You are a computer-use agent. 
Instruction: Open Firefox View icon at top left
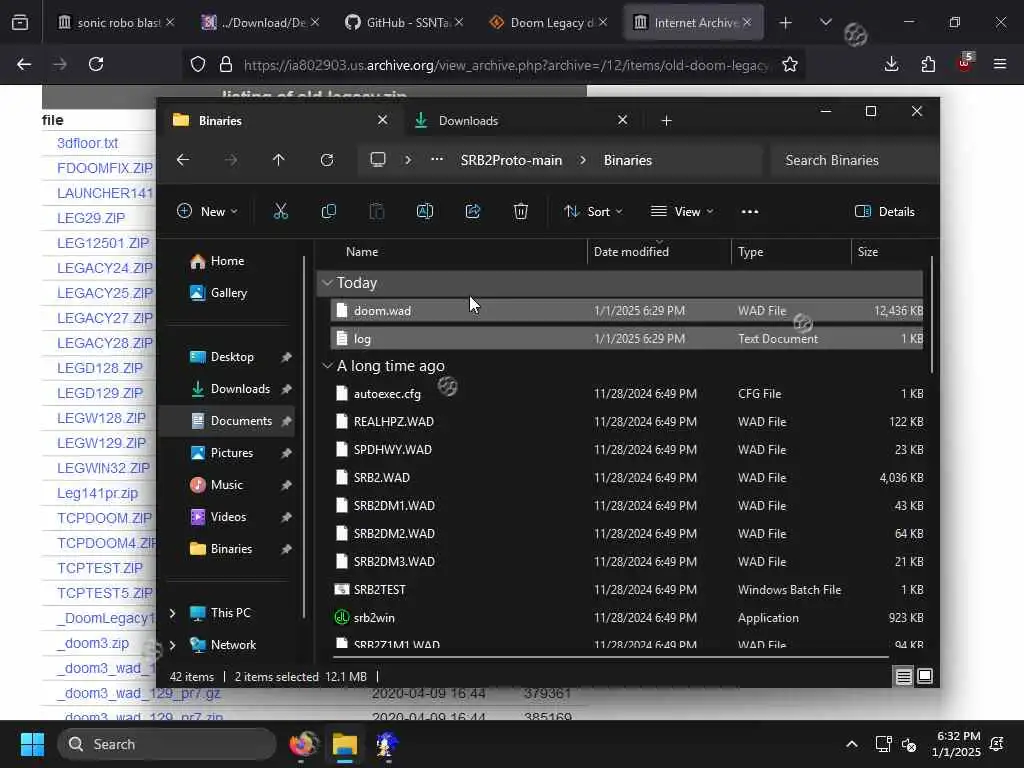coord(20,23)
